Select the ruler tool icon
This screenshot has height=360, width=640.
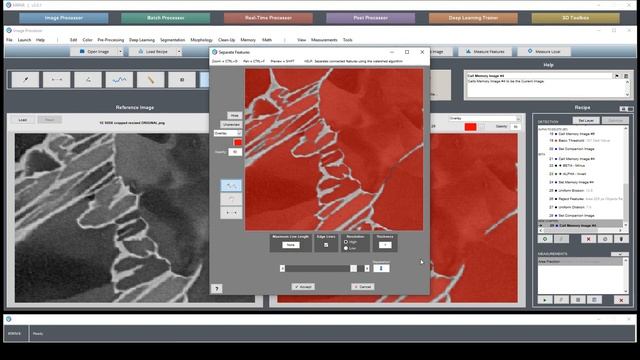pyautogui.click(x=151, y=80)
